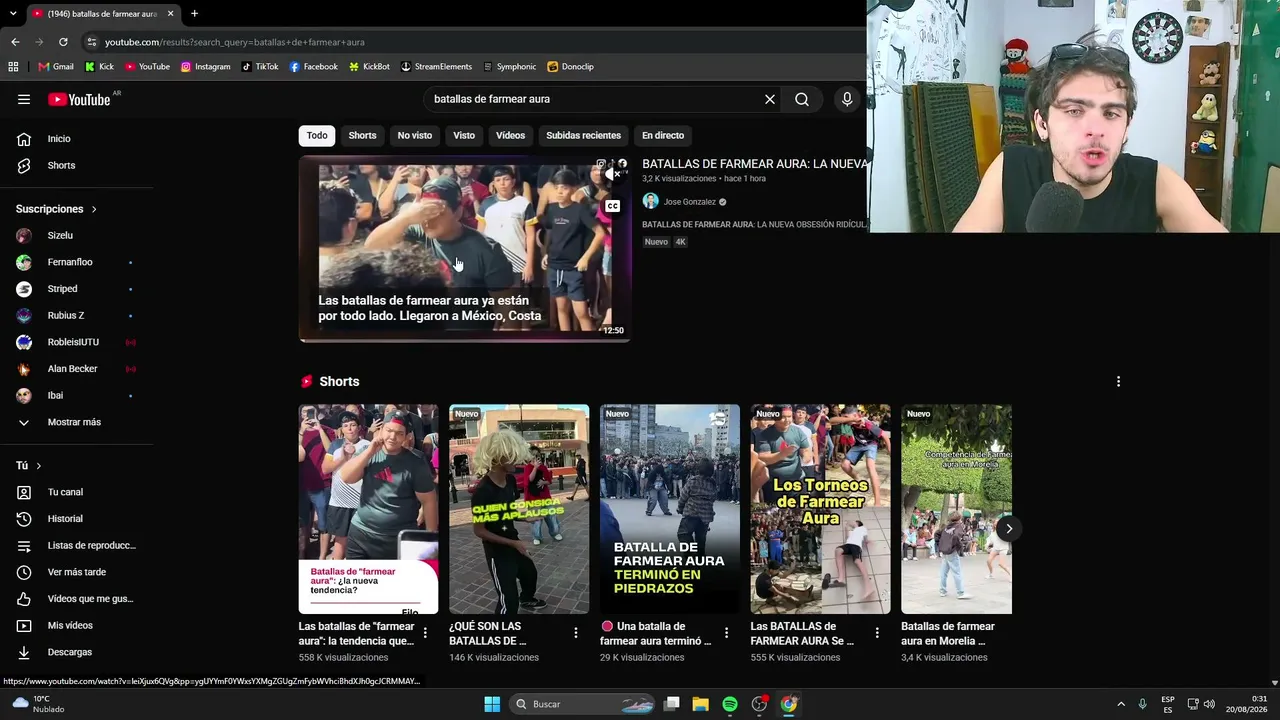The width and height of the screenshot is (1280, 720).
Task: Open the TikTok bookmark
Action: 260,67
